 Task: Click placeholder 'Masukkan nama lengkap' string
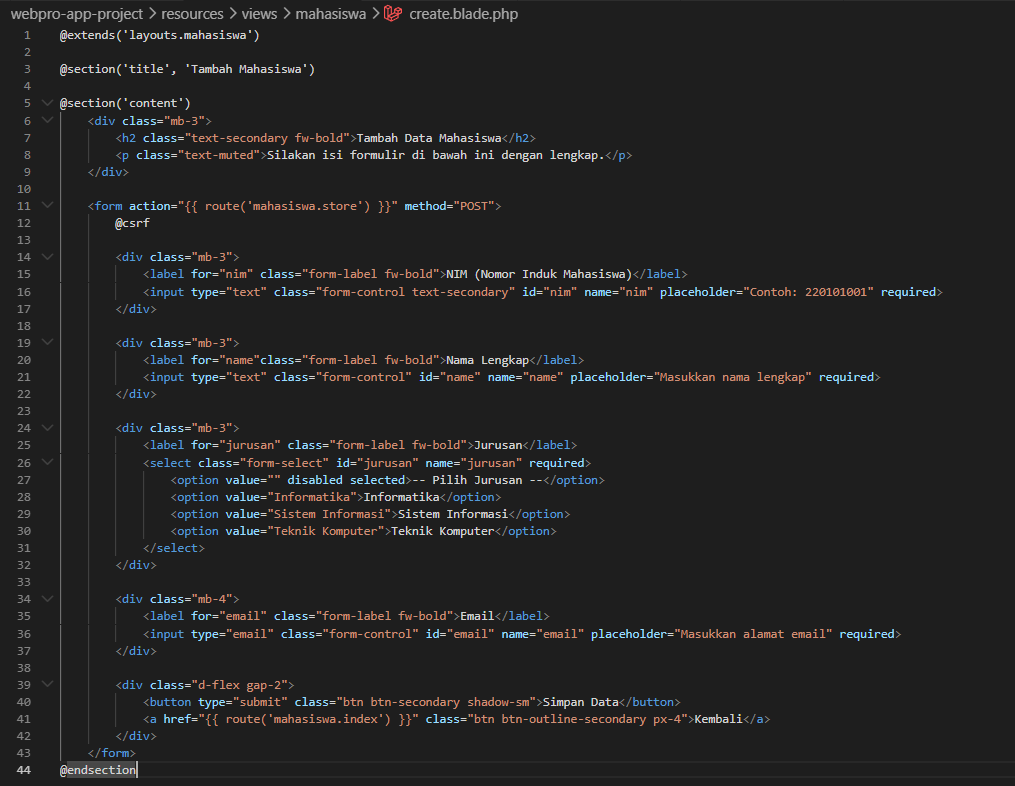733,377
